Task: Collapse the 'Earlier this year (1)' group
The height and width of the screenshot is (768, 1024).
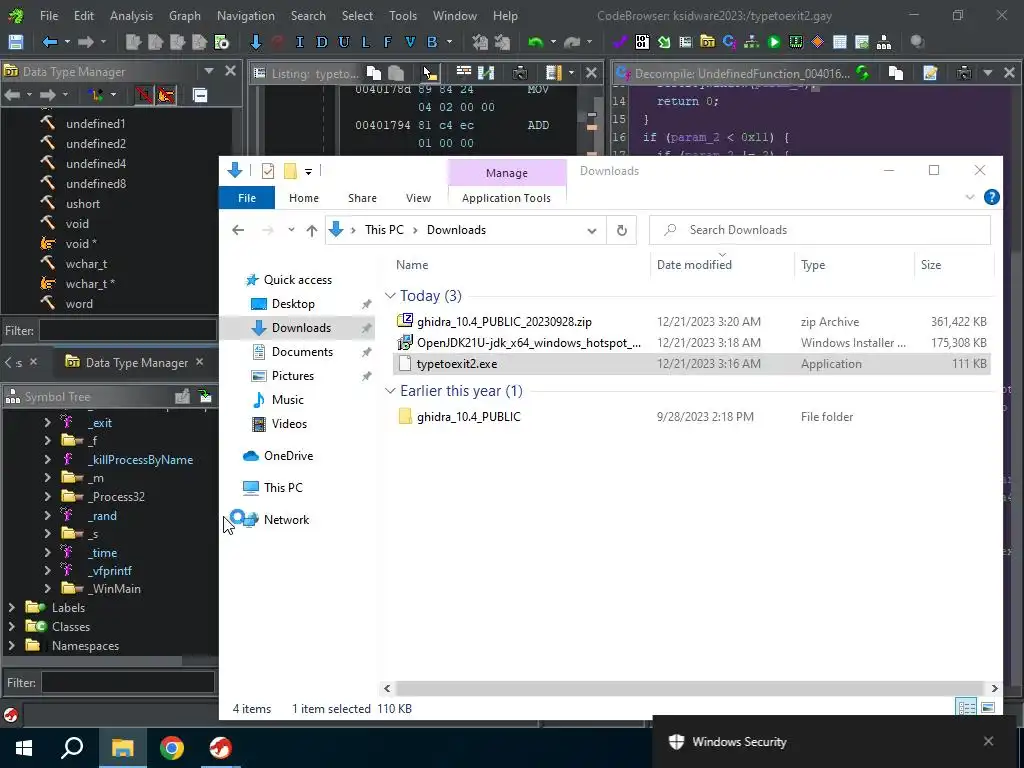Action: coord(391,391)
